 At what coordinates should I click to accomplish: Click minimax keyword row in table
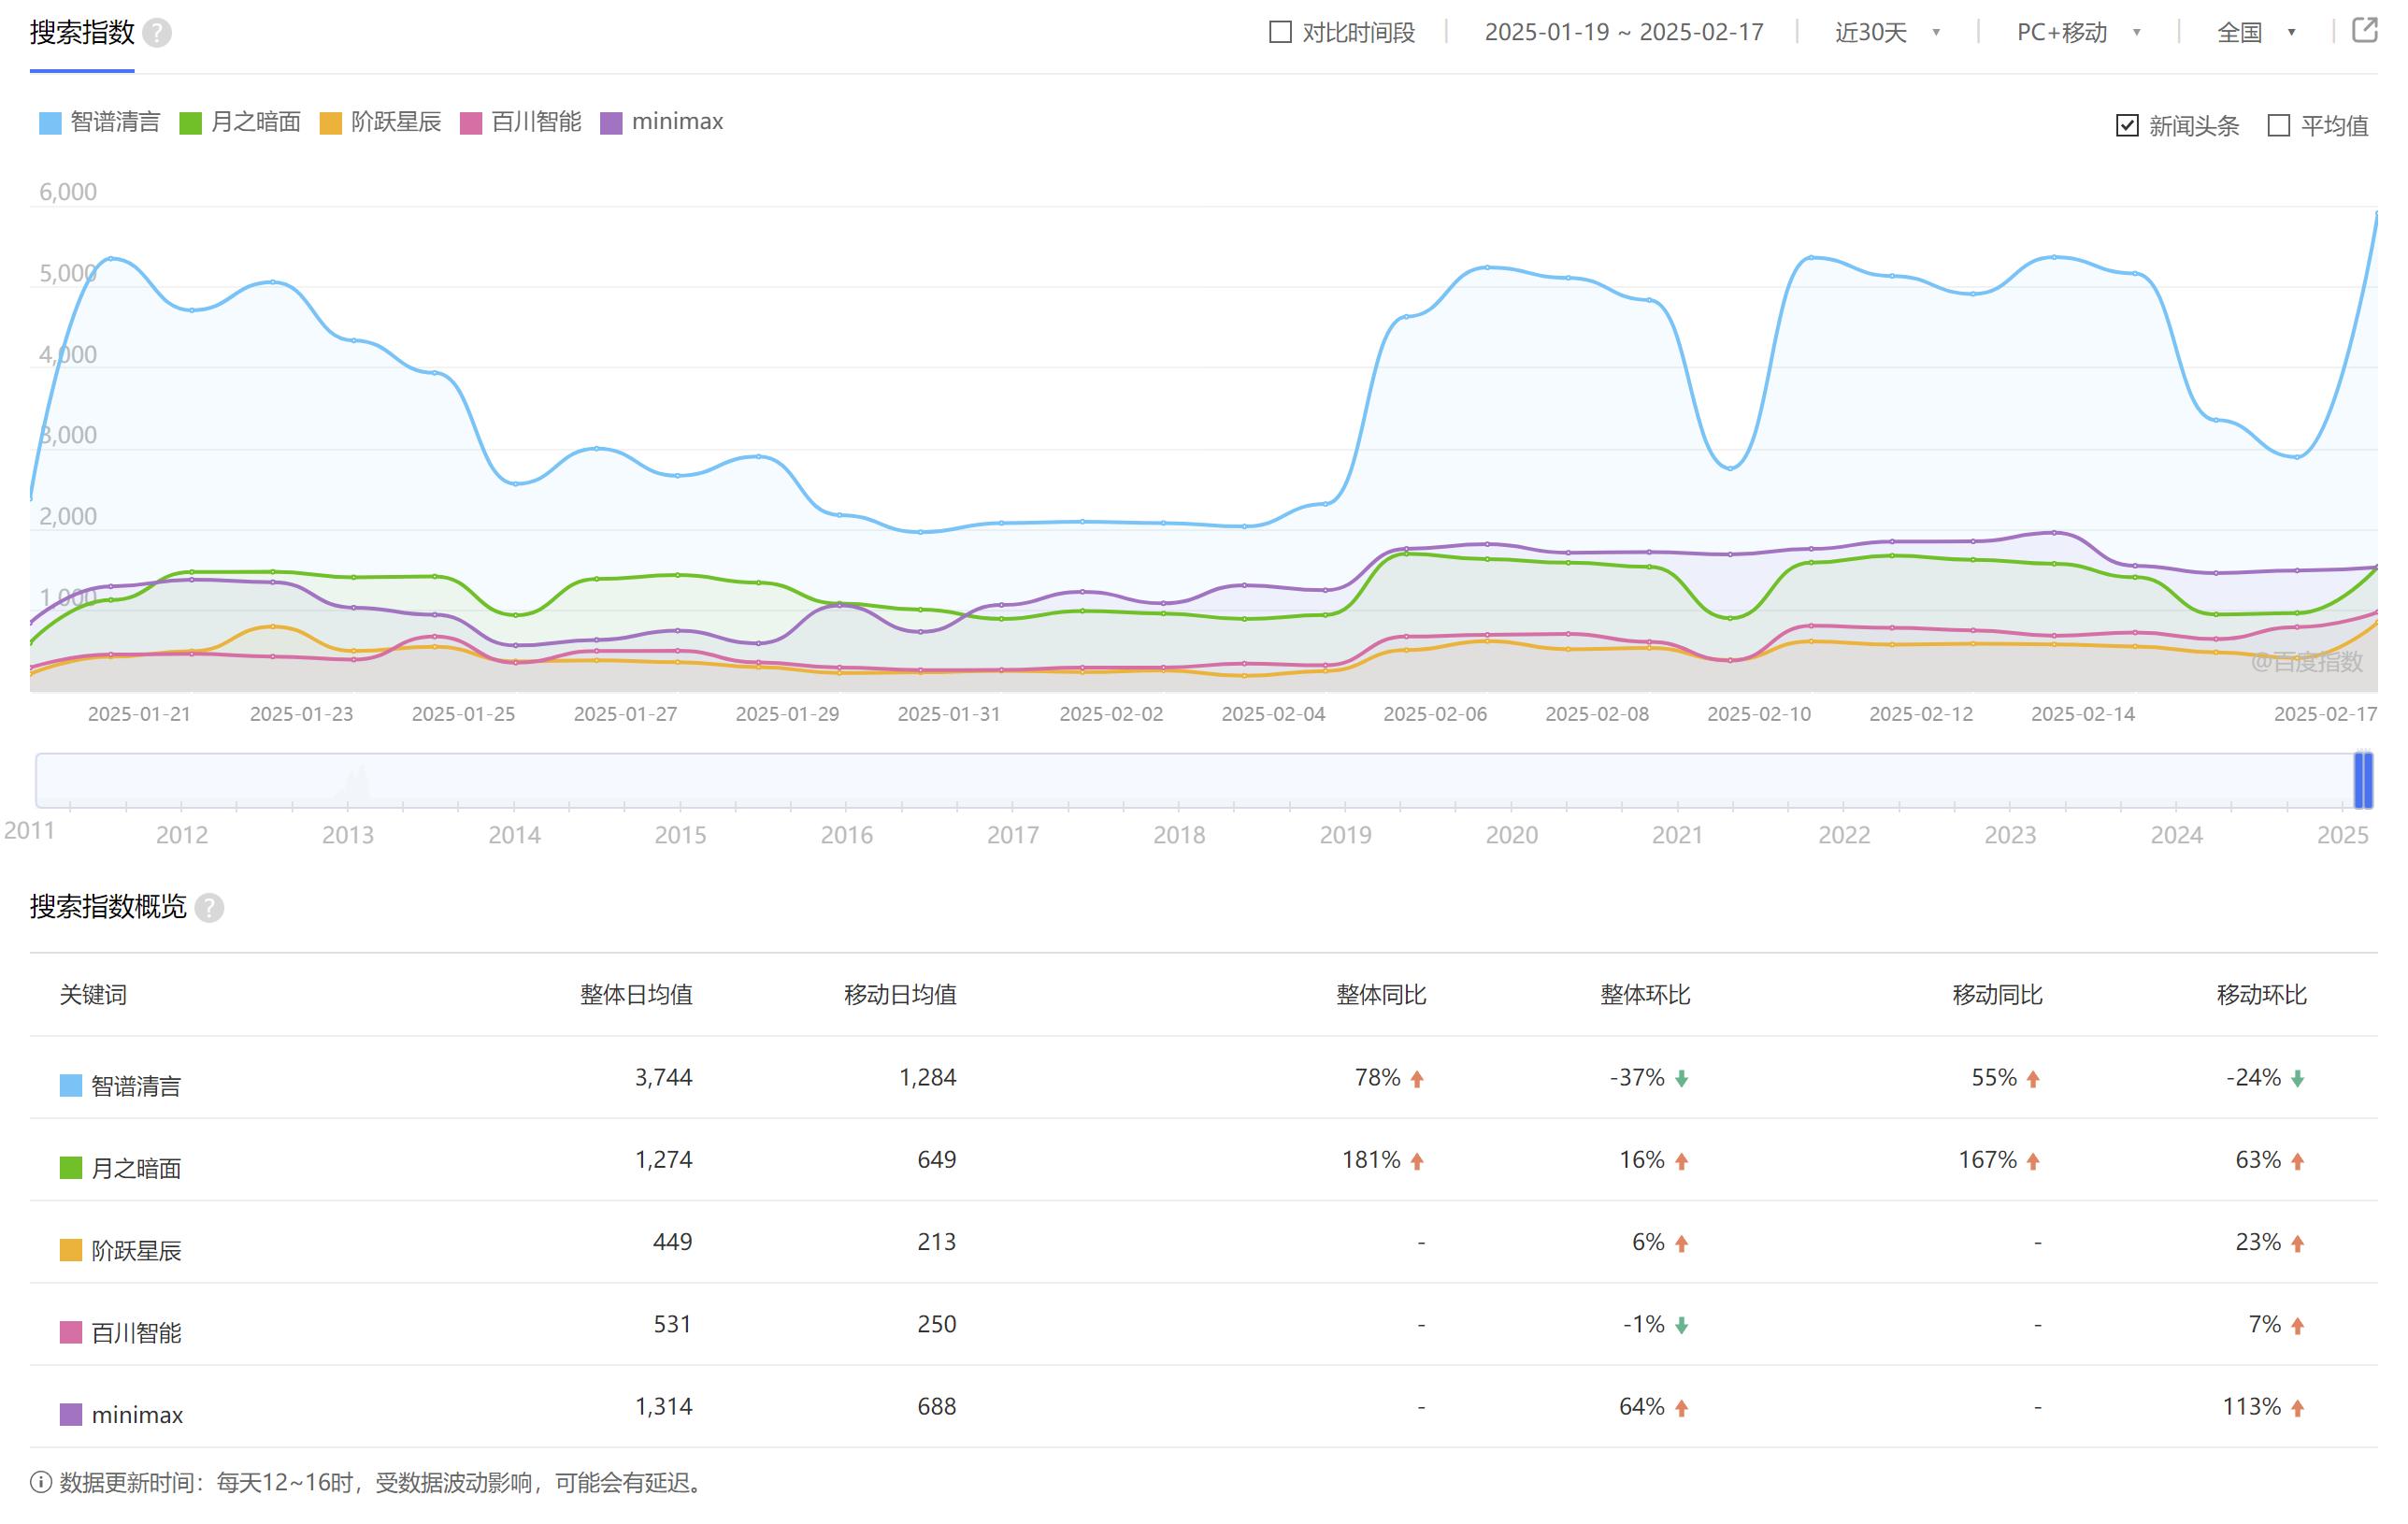tap(137, 1415)
